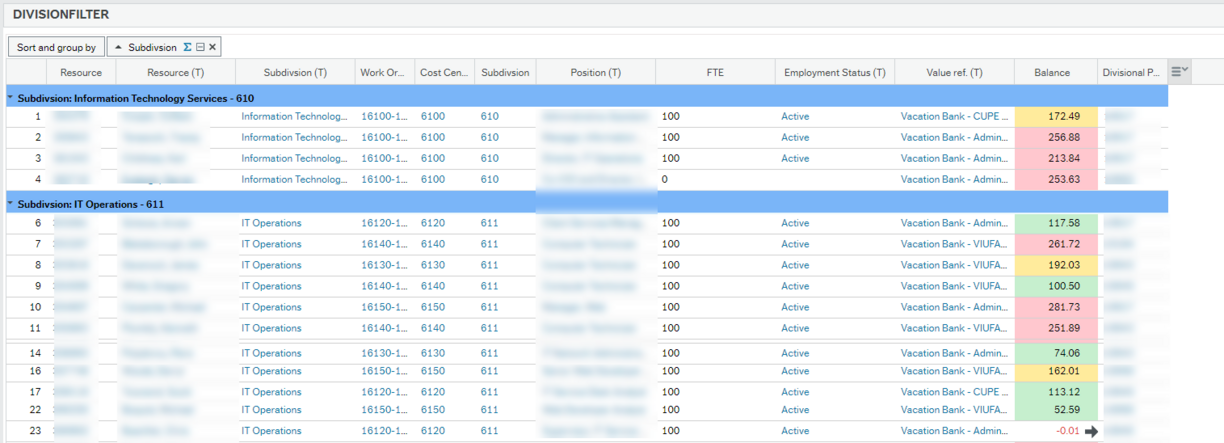The width and height of the screenshot is (1224, 443).
Task: Open Vacation Bank - CUPE link in row 17
Action: pyautogui.click(x=956, y=392)
